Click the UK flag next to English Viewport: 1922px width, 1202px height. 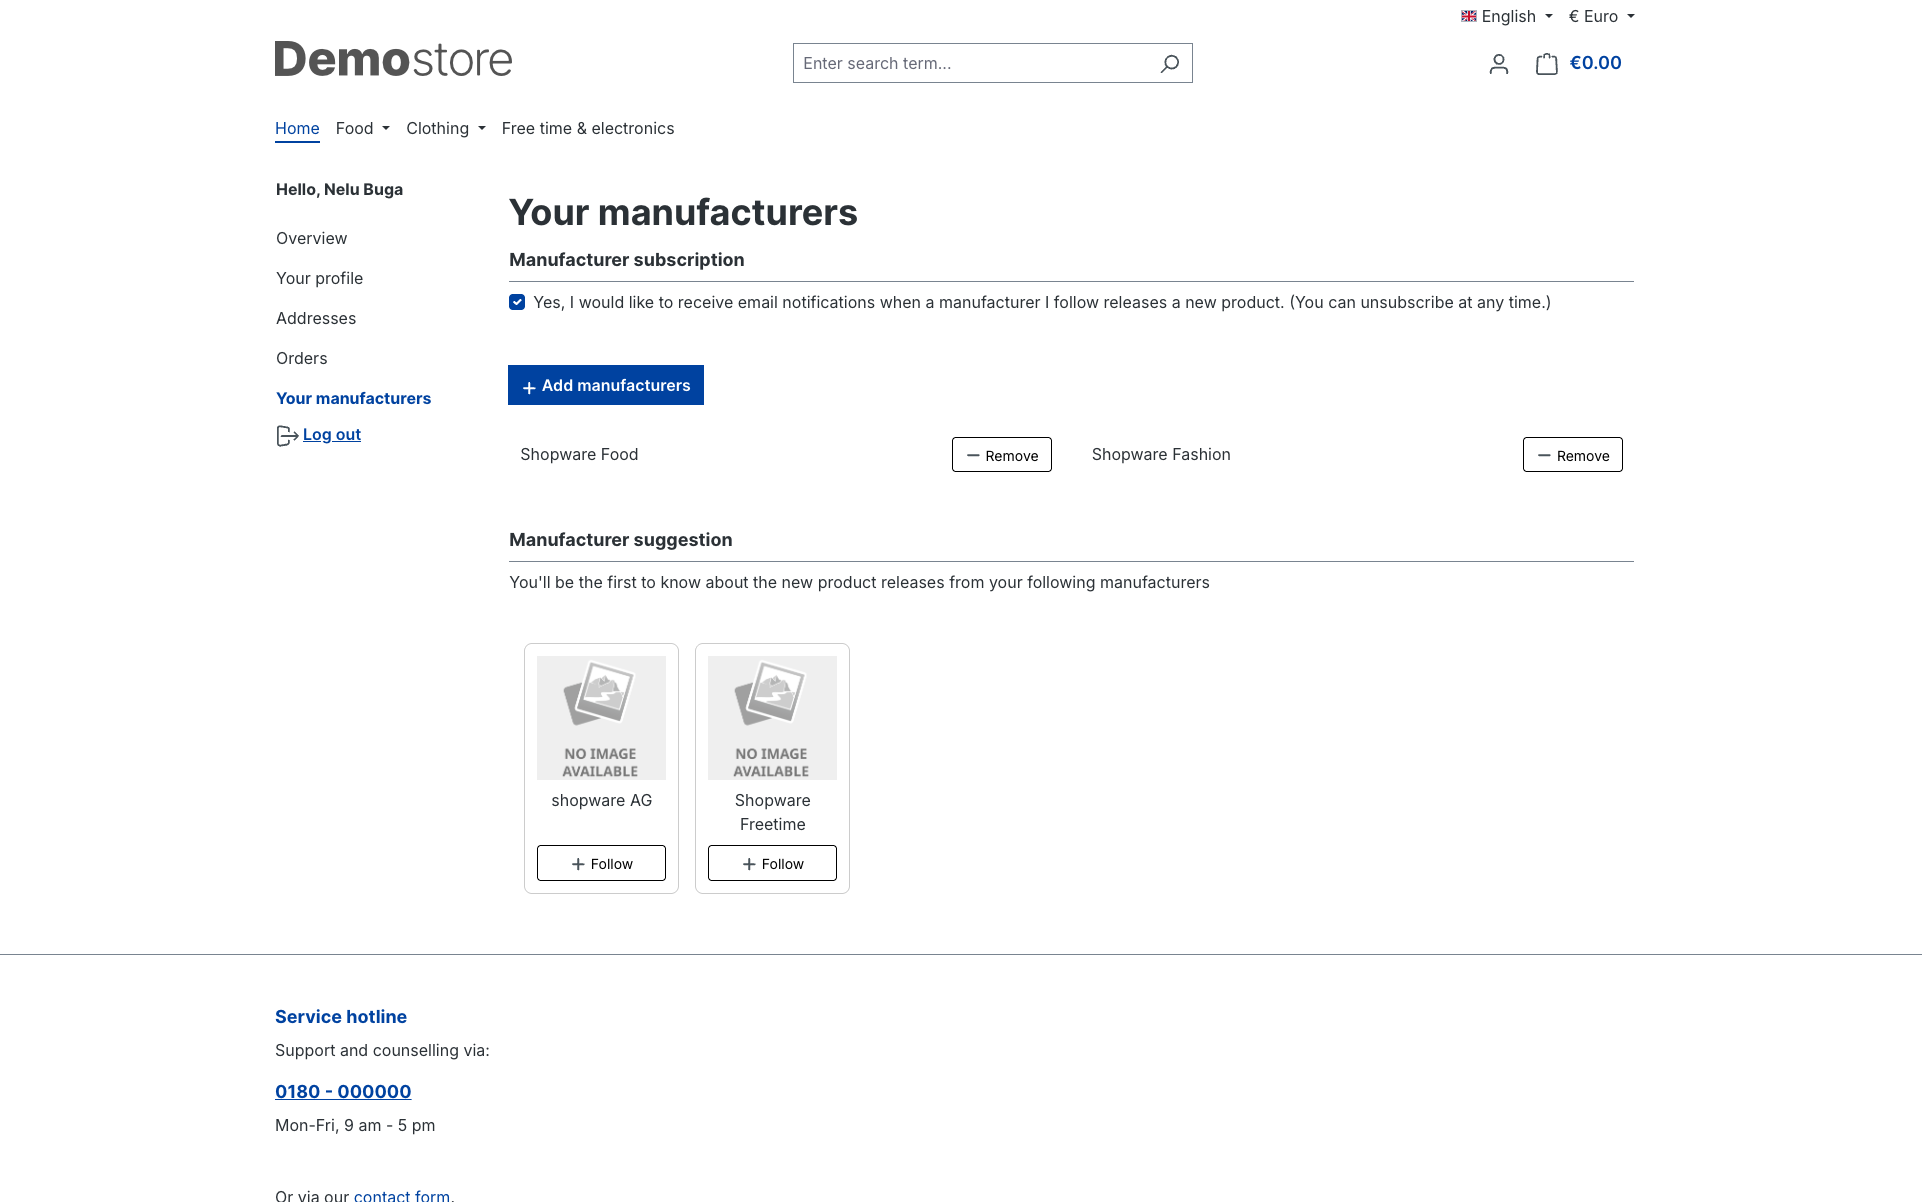[1467, 16]
